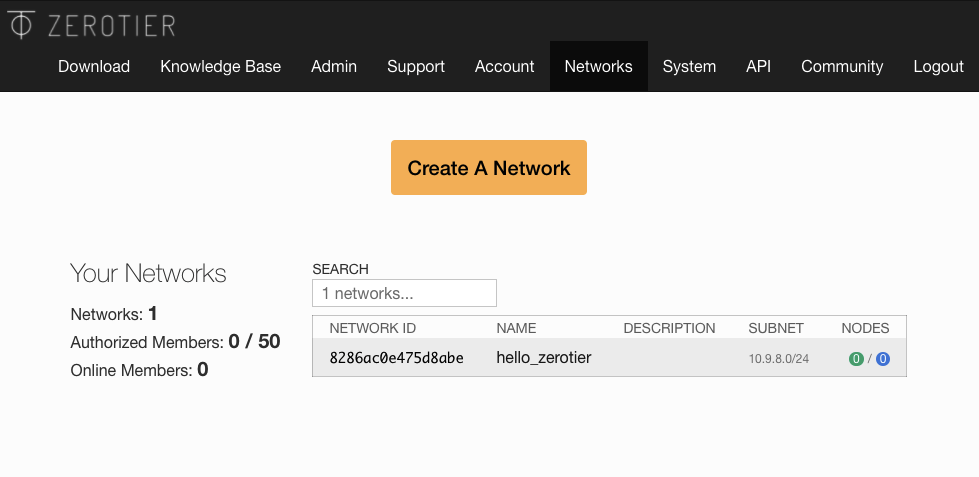979x477 pixels.
Task: Open the Account page
Action: pyautogui.click(x=504, y=66)
